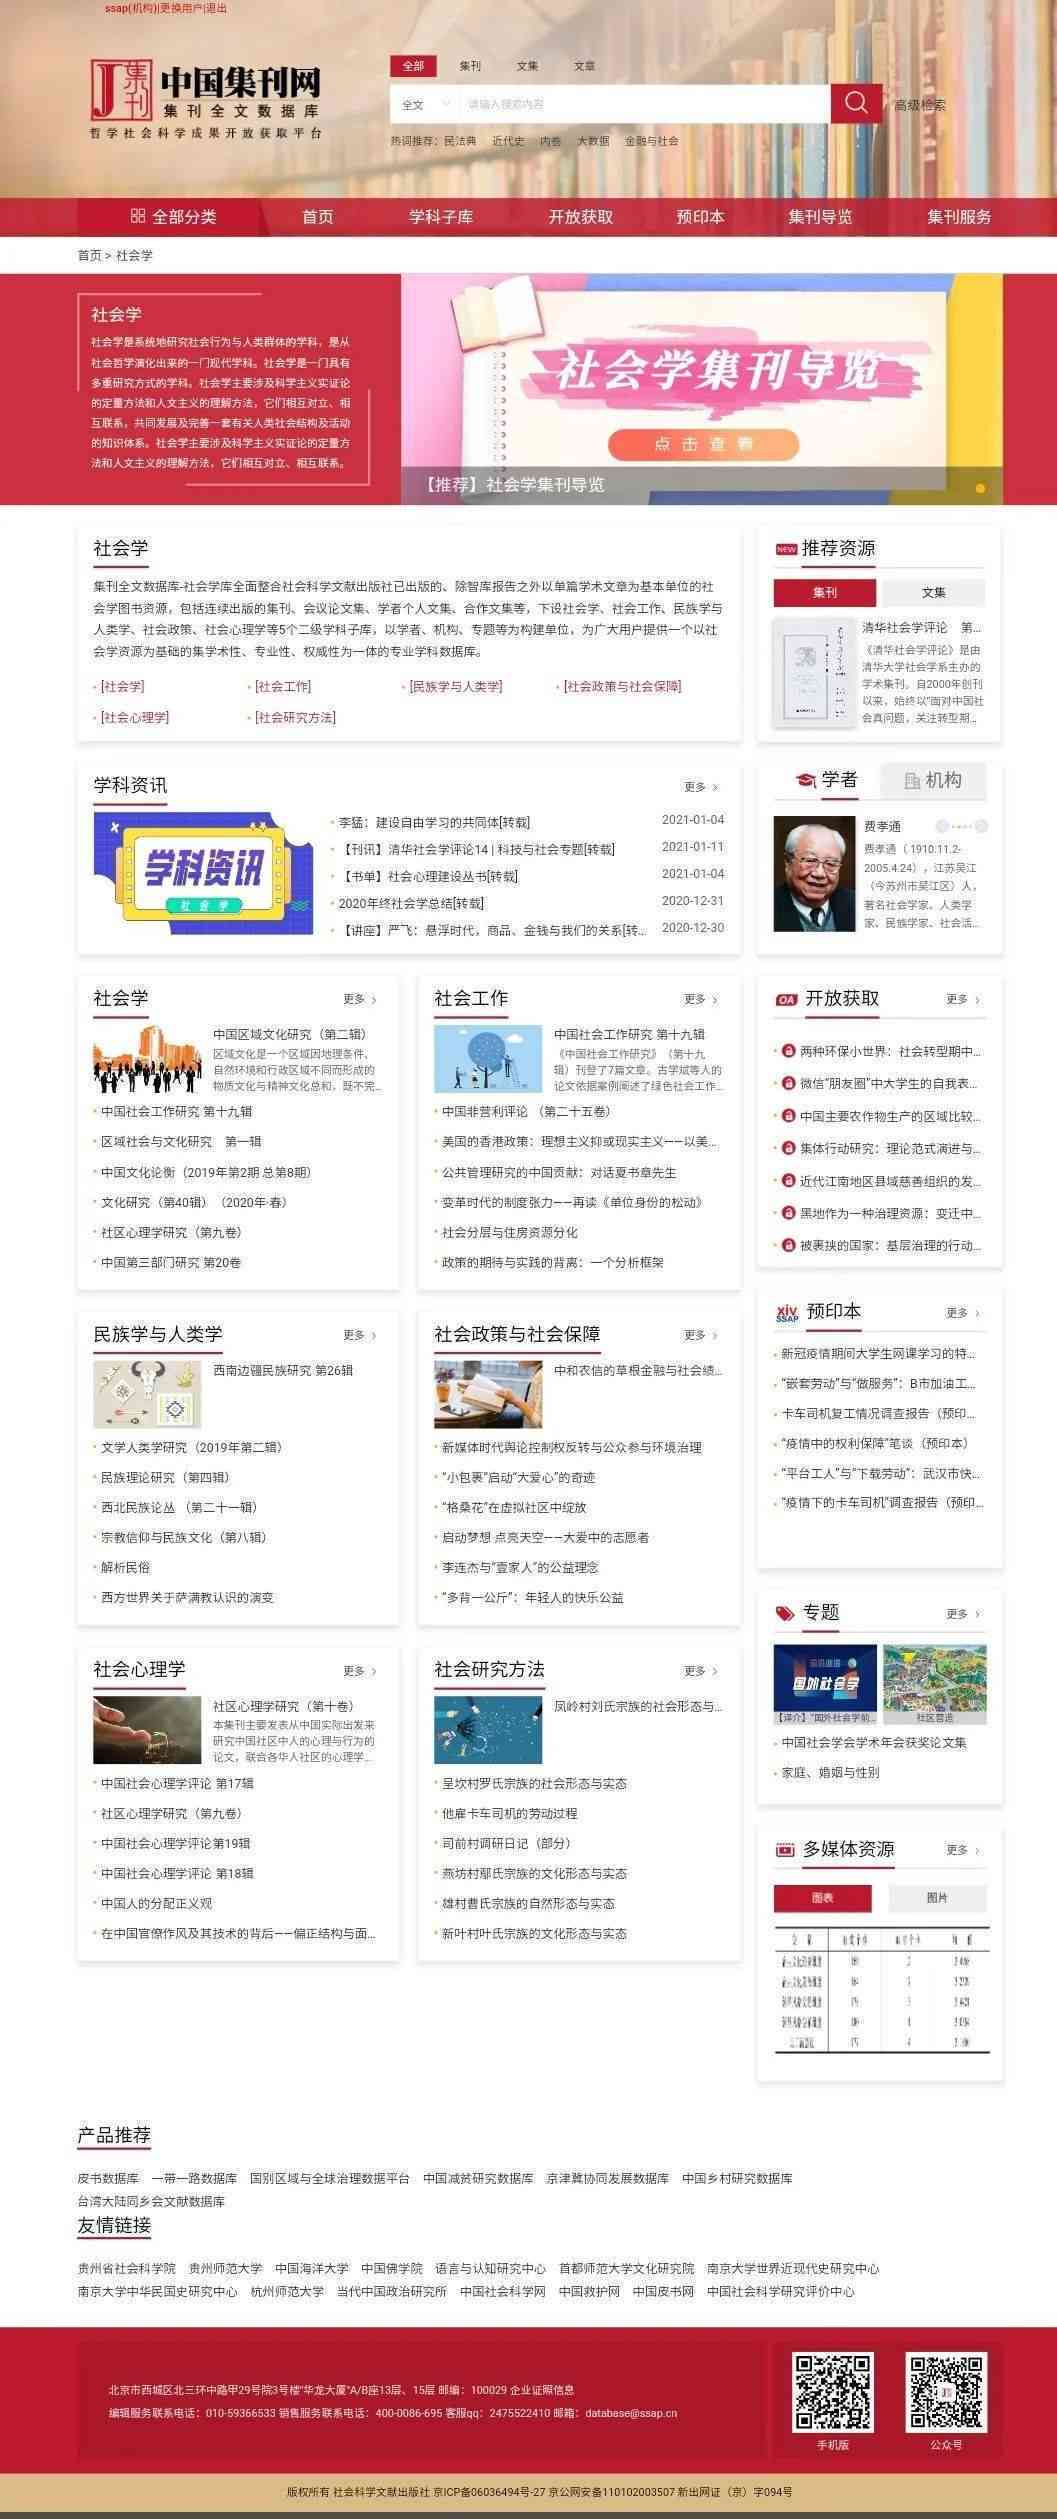Open the 中国社会工作研究 cover thumbnail
Viewport: 1057px width, 2519px height.
(488, 1058)
